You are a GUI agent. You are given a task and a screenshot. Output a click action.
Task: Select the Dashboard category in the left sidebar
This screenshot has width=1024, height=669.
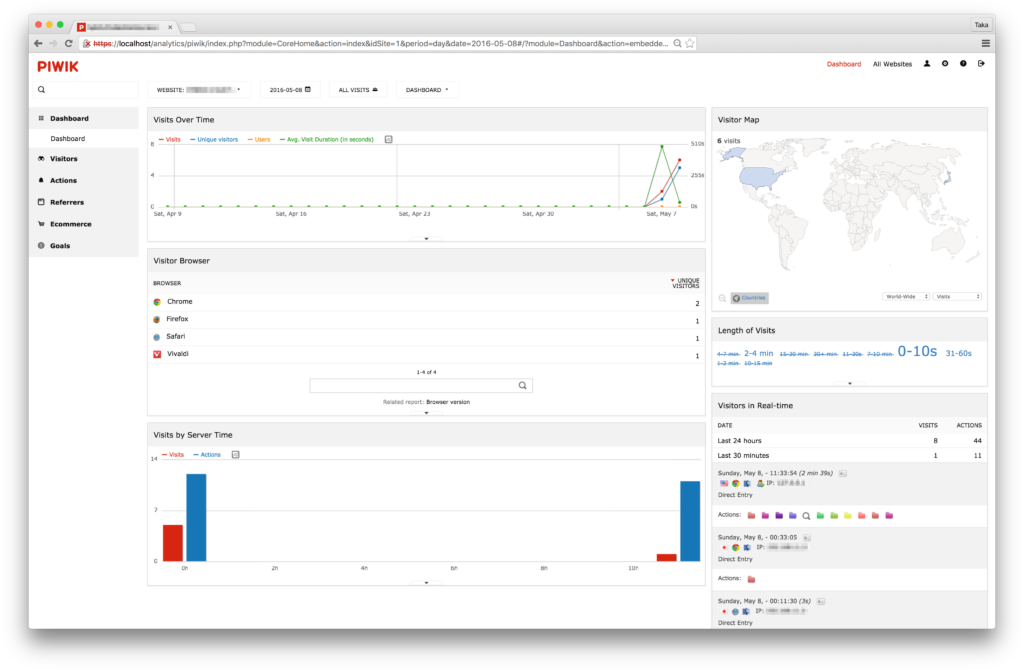[84, 118]
